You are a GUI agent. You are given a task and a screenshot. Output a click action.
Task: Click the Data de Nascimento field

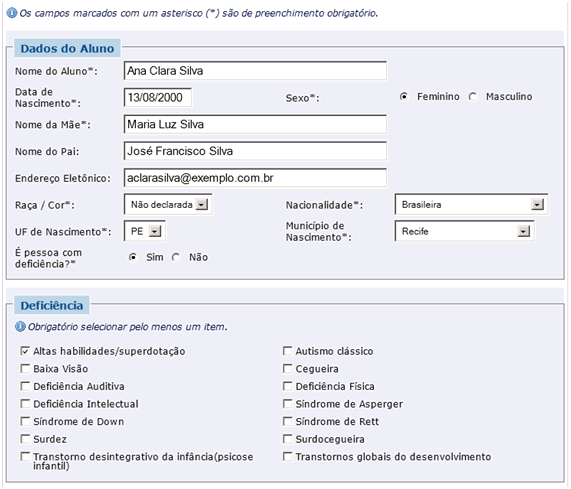(x=158, y=97)
